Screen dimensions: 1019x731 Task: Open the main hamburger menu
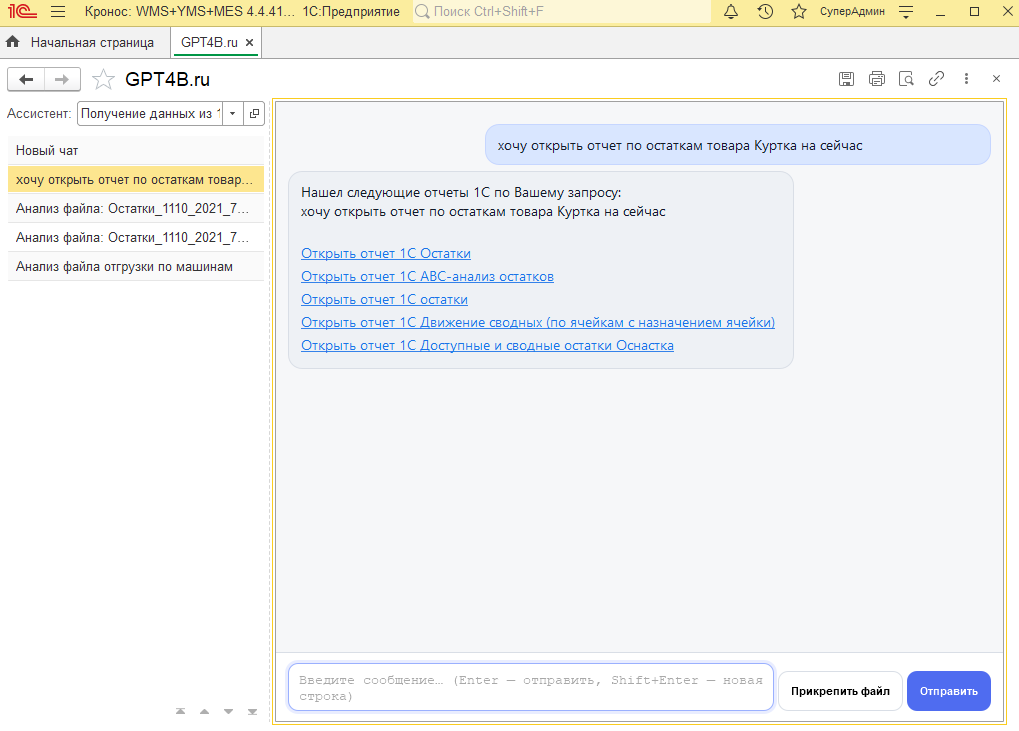[x=58, y=12]
